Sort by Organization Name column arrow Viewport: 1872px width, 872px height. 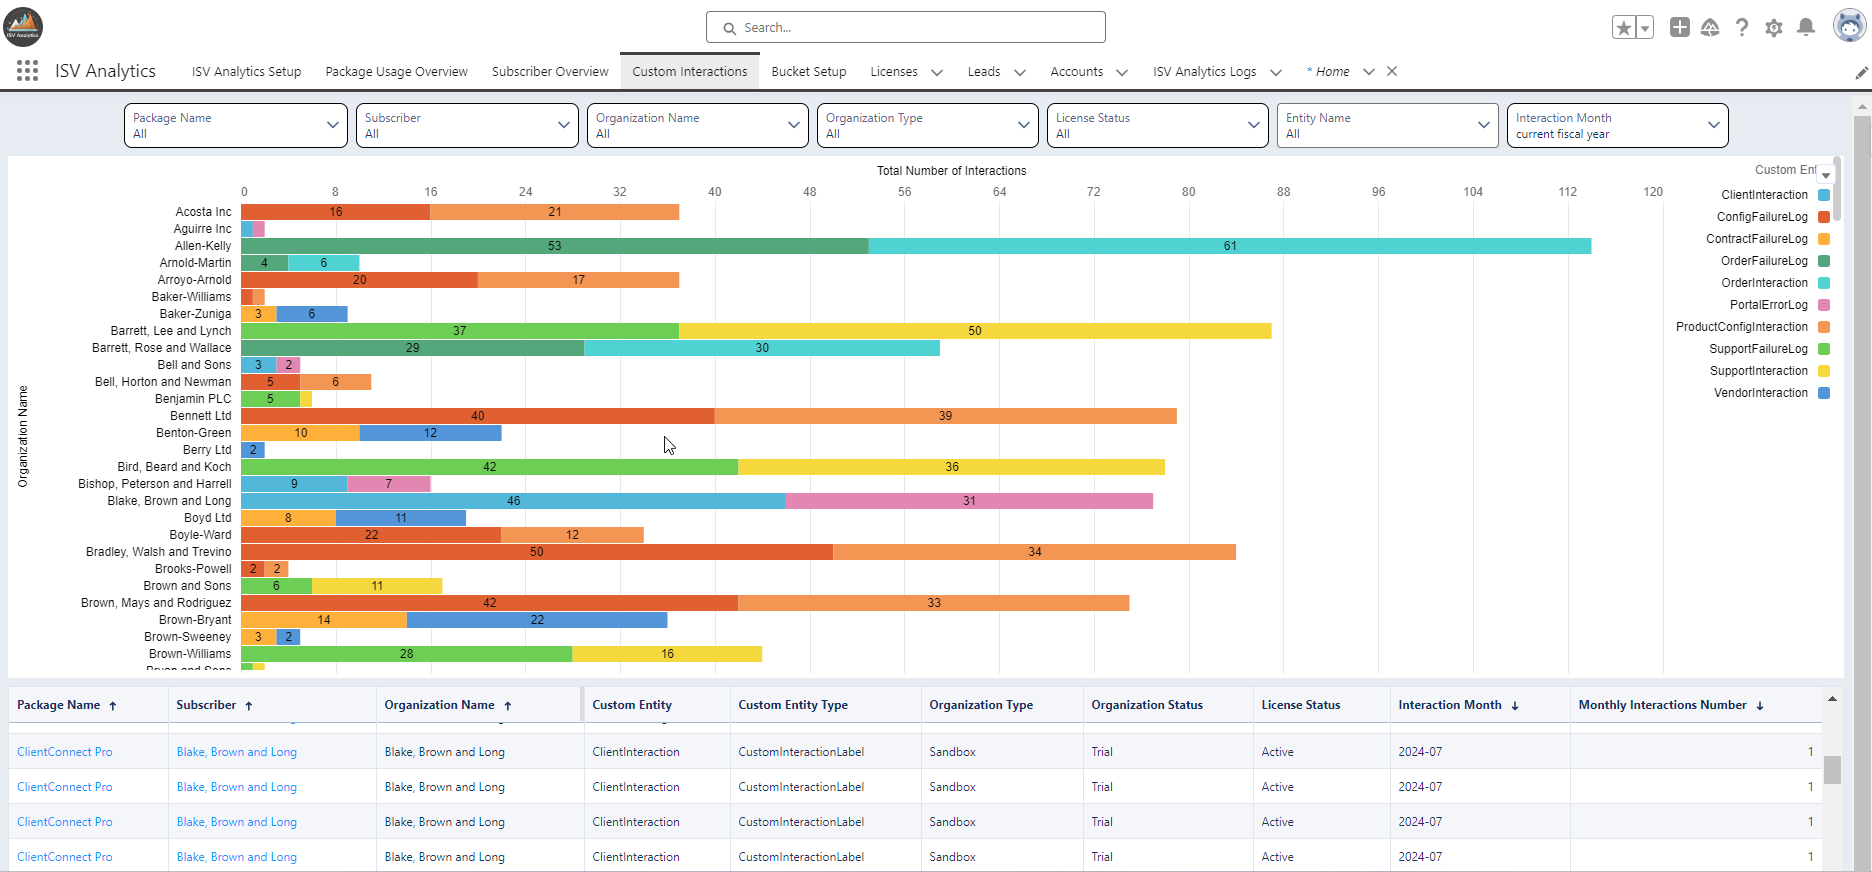pyautogui.click(x=508, y=706)
